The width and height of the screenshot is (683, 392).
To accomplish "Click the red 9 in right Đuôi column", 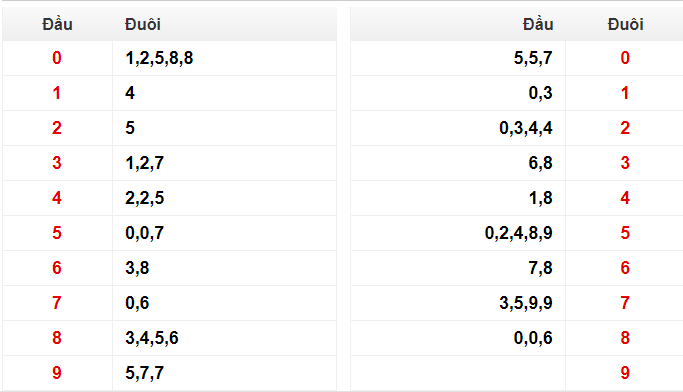I will [x=625, y=373].
